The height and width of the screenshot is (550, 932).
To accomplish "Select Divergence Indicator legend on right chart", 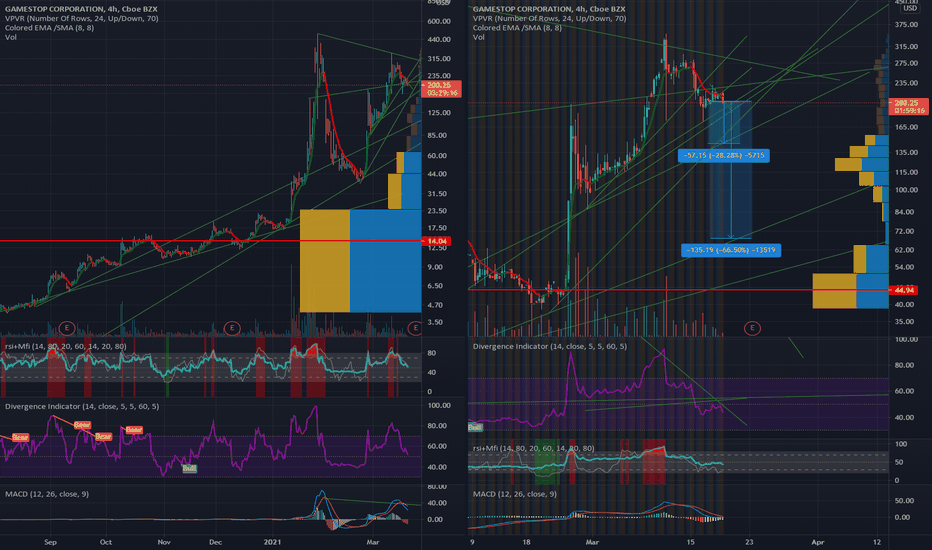I will (549, 346).
